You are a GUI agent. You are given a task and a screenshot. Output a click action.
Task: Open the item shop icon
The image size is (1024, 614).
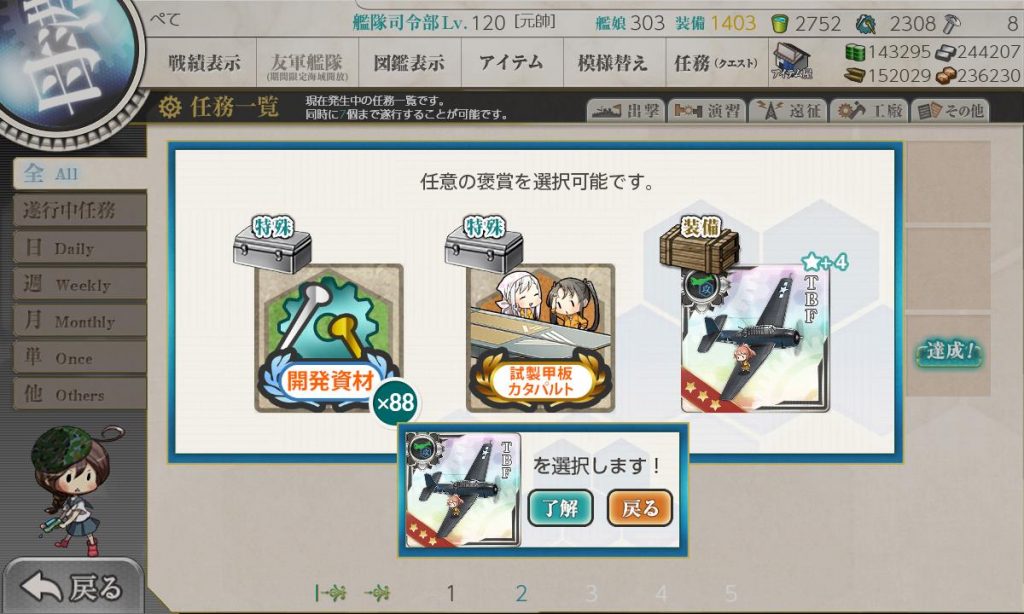792,61
